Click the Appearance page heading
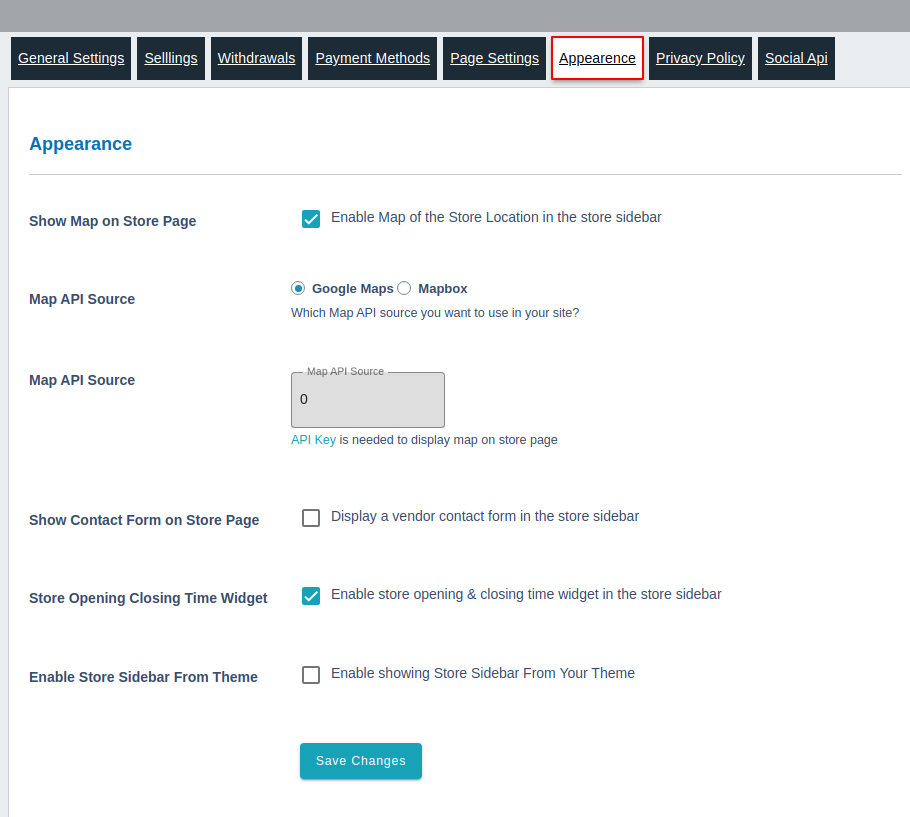Screen dimensions: 910x817 pos(80,143)
